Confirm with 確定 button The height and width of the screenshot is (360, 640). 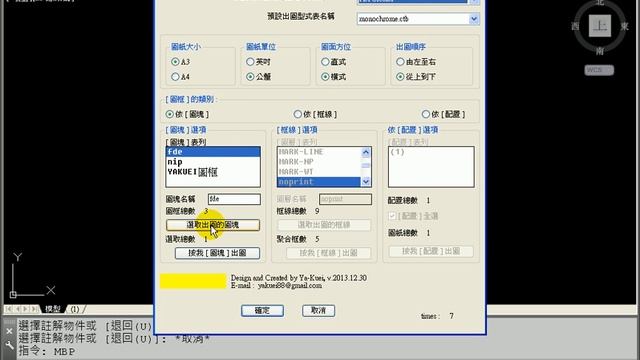click(262, 311)
